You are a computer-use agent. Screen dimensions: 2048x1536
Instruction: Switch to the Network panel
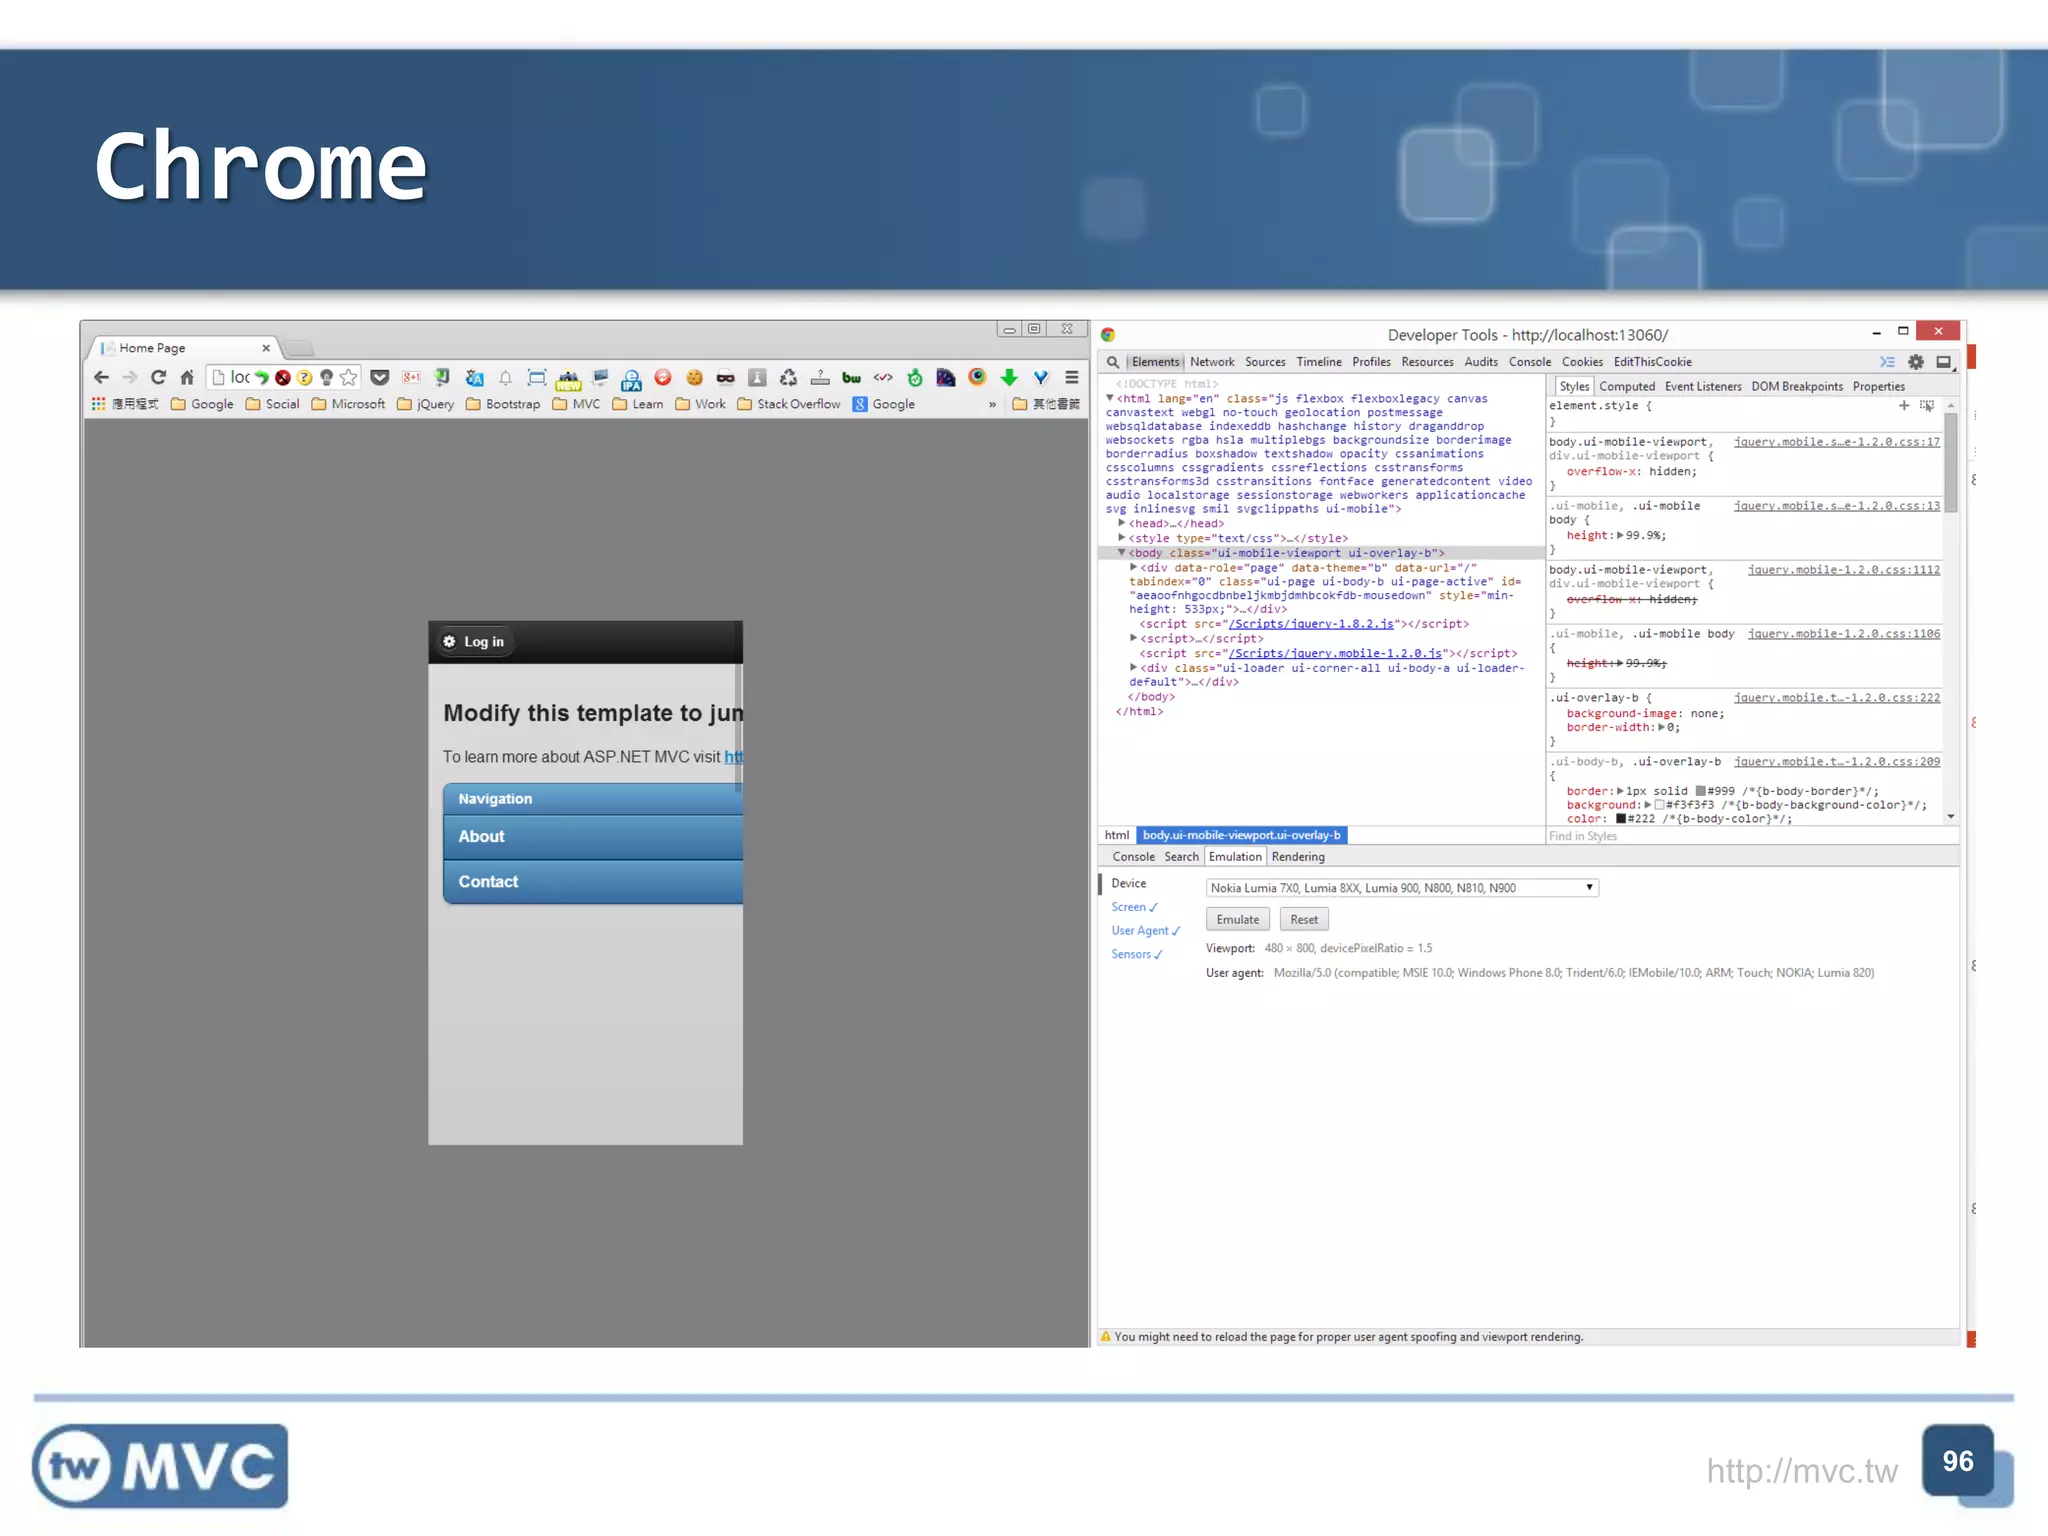pyautogui.click(x=1212, y=362)
